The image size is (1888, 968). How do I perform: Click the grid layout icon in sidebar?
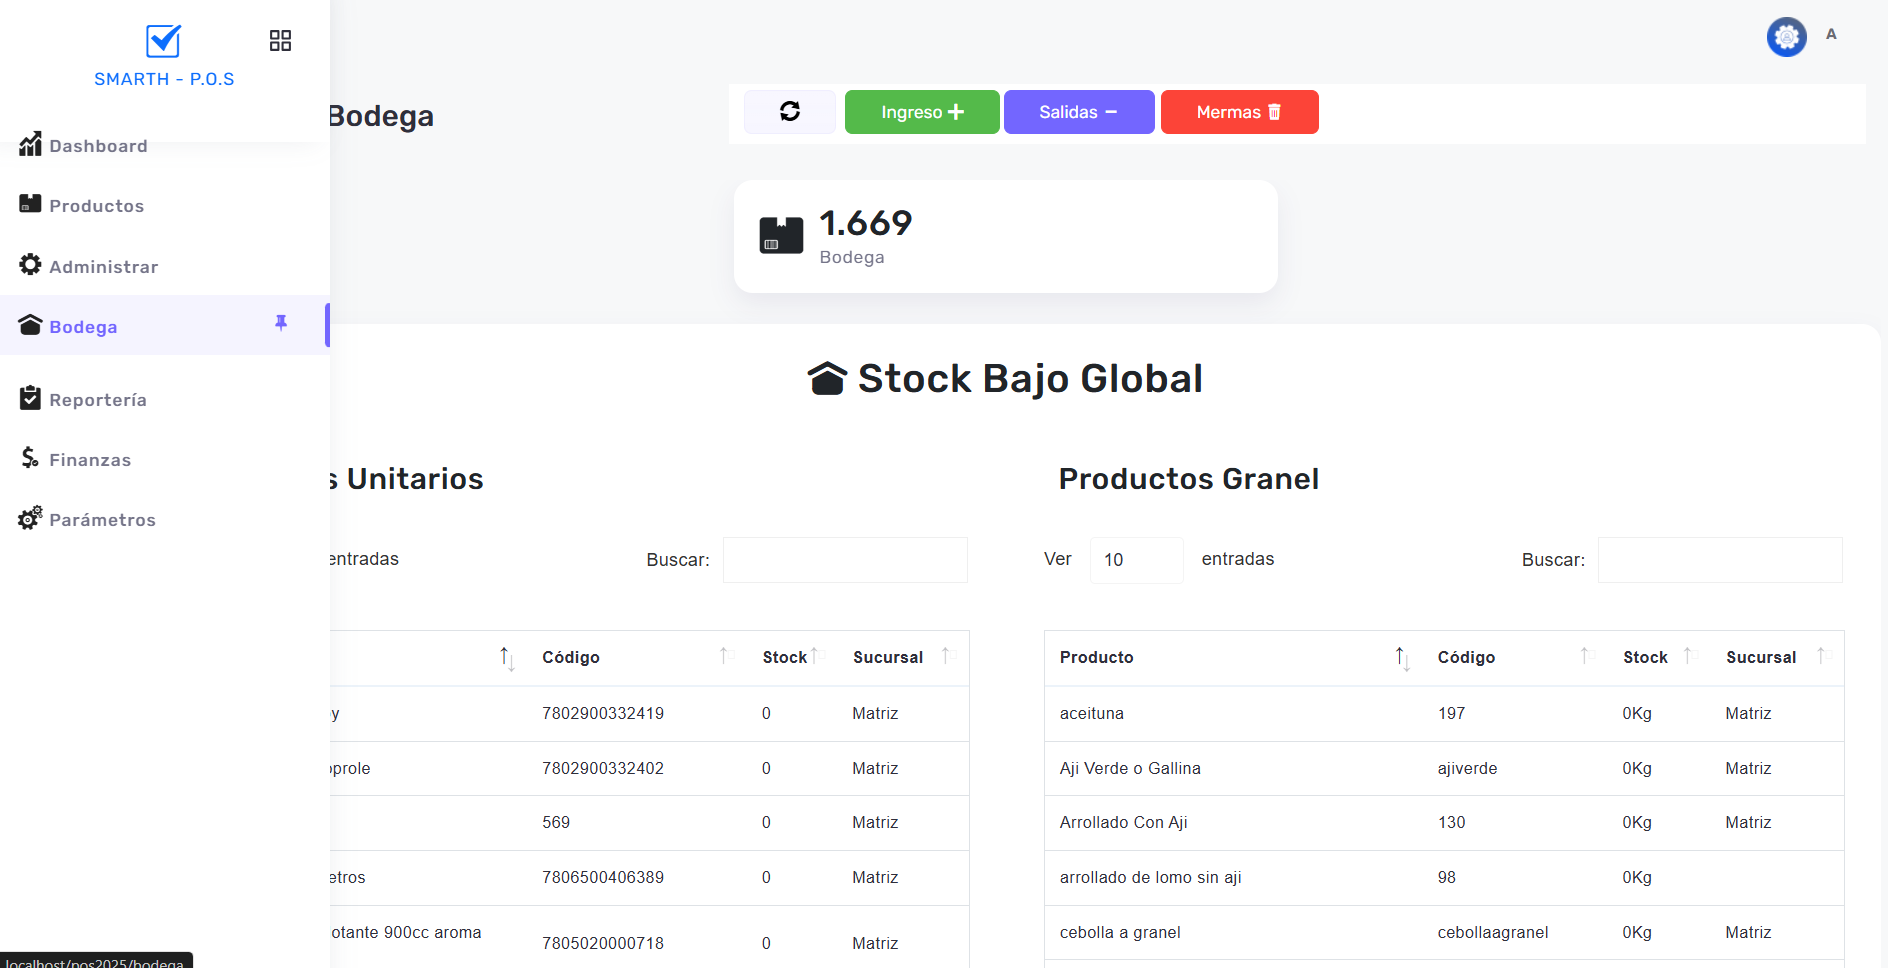[280, 41]
